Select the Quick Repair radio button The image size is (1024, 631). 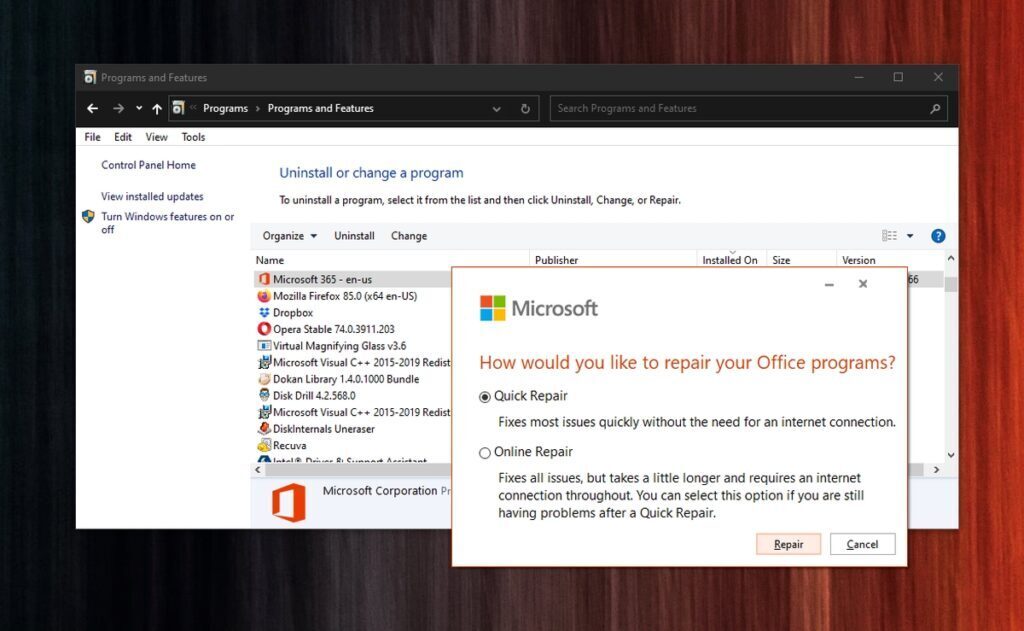point(486,396)
